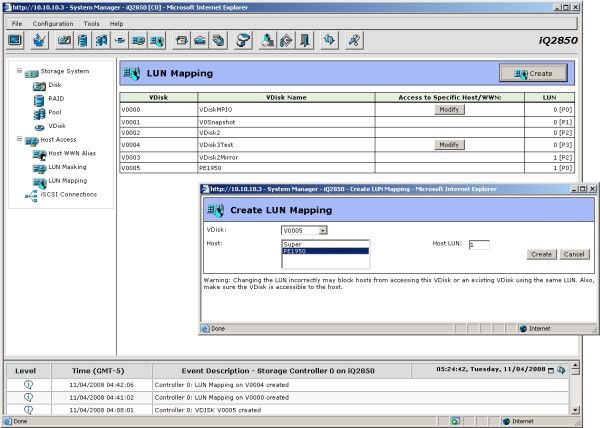Open LUN Masking in the tree
The width and height of the screenshot is (600, 428).
[67, 167]
